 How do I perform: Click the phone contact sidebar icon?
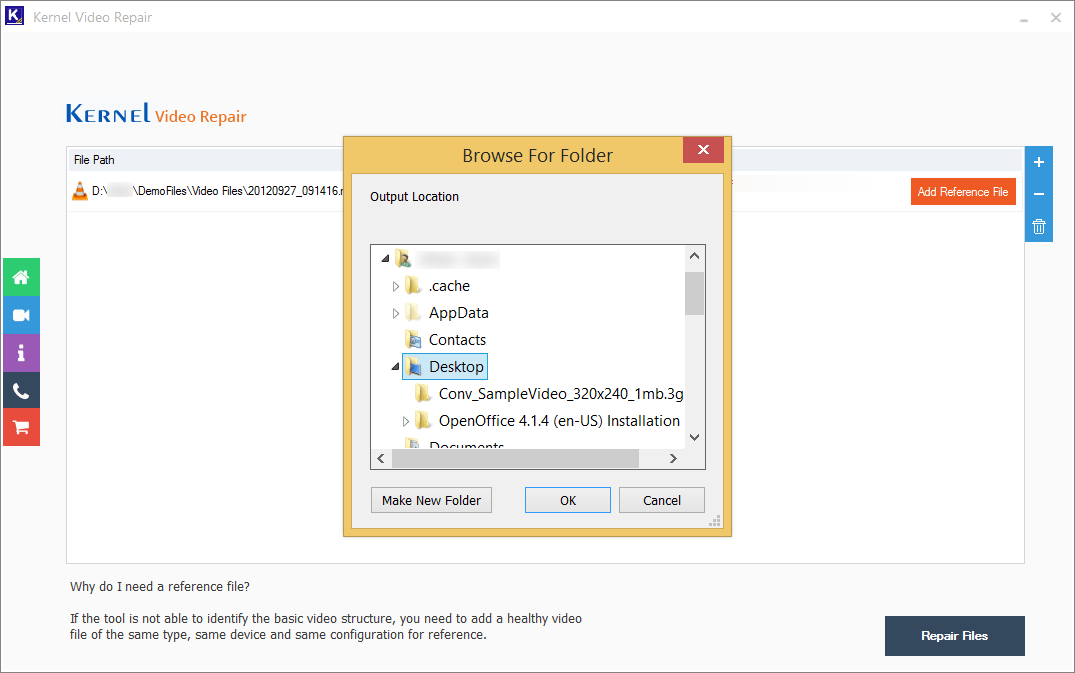tap(21, 391)
